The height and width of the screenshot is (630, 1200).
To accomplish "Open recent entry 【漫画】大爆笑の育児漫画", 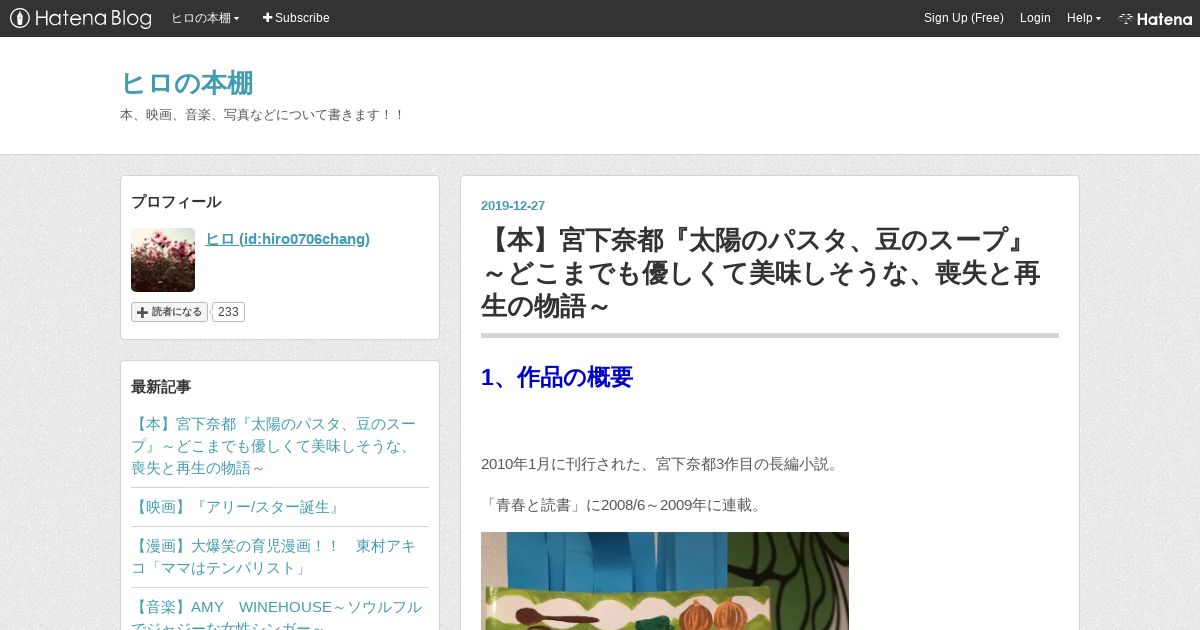I will pos(274,557).
